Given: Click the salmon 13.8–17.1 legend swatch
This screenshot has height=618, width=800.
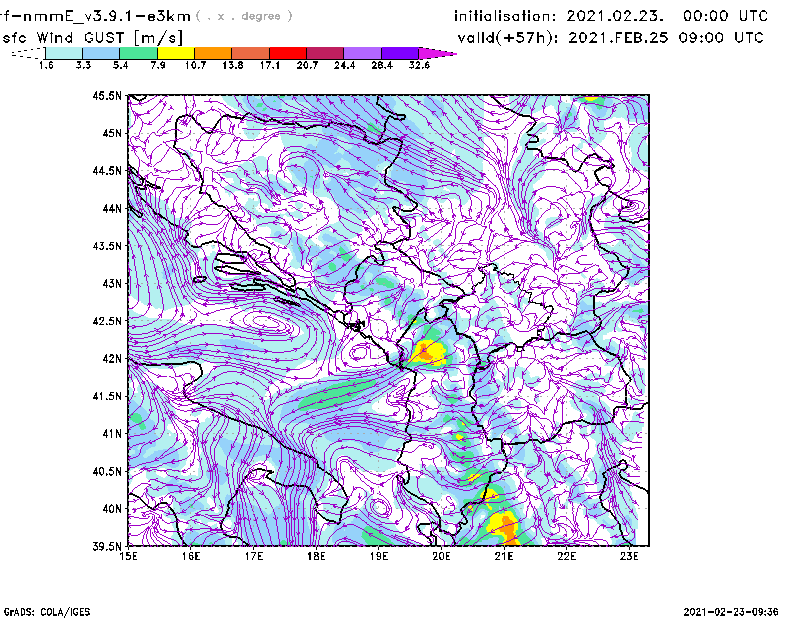Looking at the screenshot, I should [251, 53].
